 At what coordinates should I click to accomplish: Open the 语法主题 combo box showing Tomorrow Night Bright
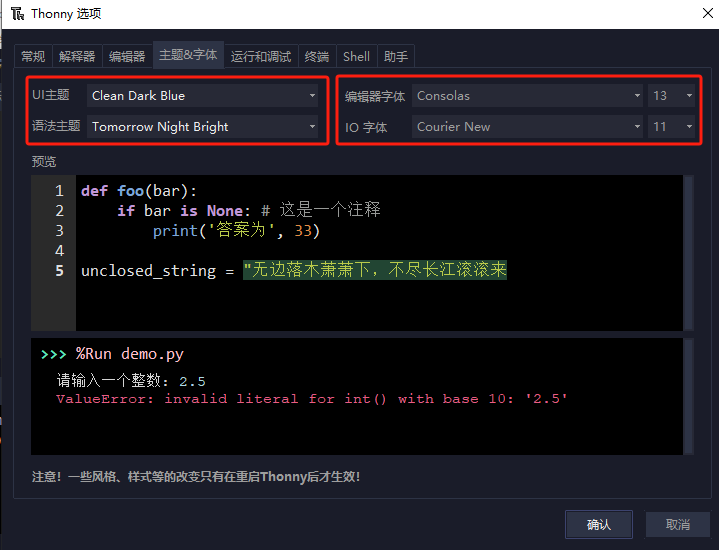pyautogui.click(x=202, y=127)
